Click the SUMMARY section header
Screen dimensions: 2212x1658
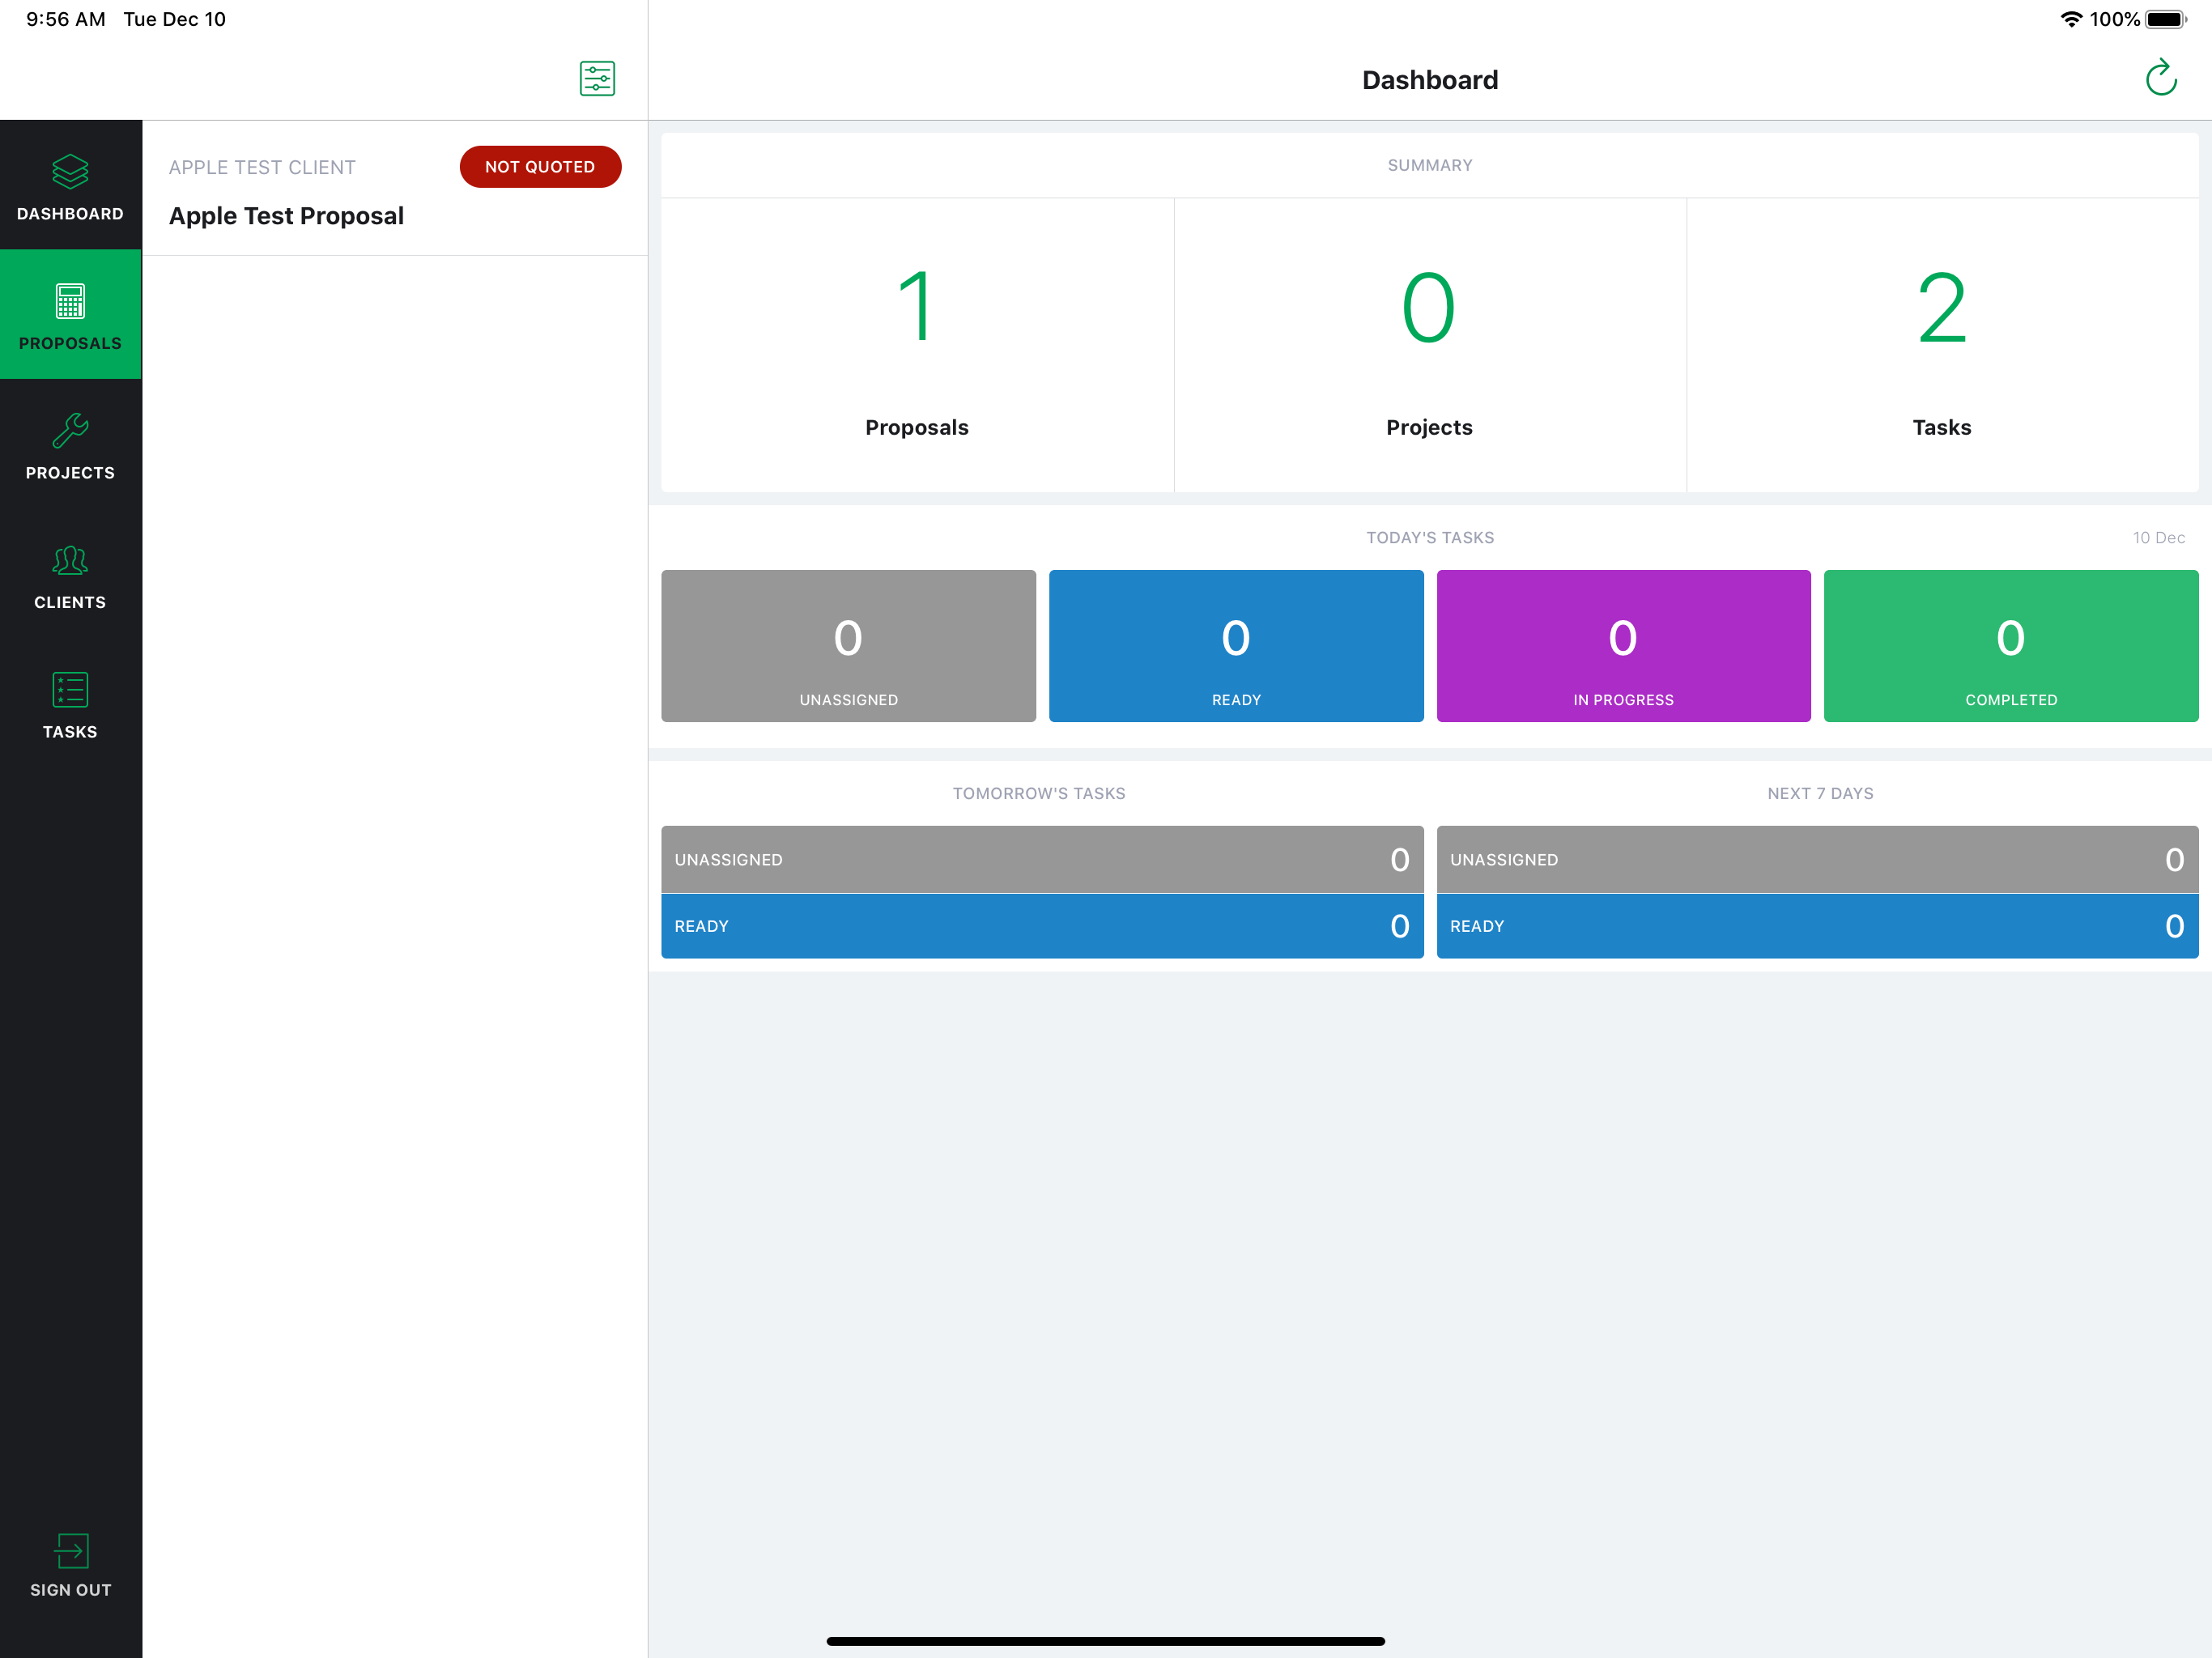[1430, 165]
